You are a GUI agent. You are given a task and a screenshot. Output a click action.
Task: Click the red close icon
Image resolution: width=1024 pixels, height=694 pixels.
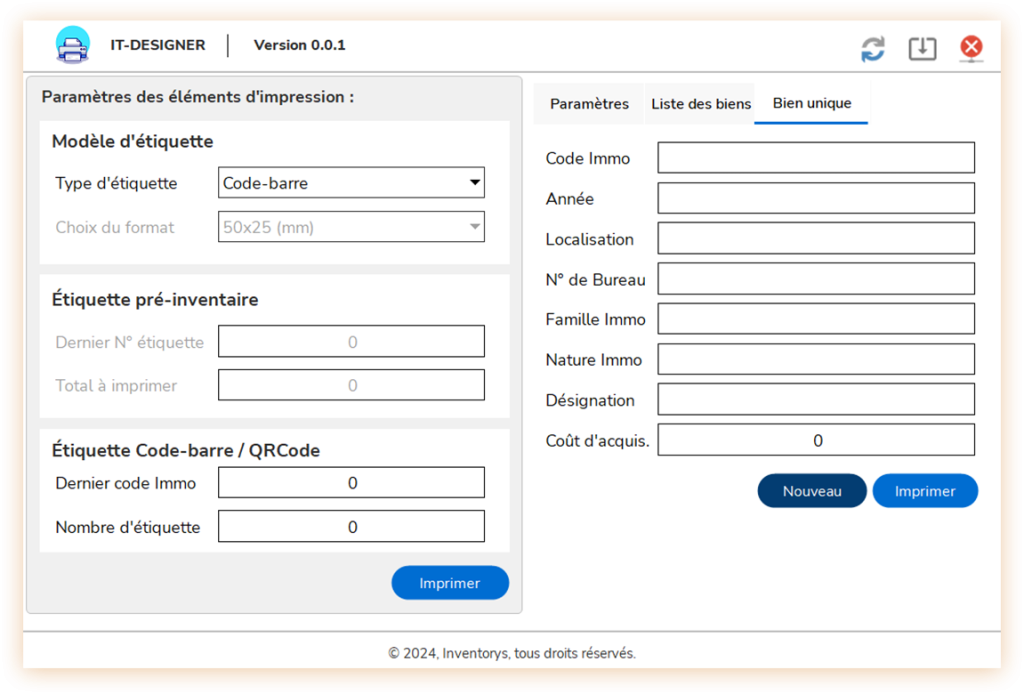click(971, 48)
